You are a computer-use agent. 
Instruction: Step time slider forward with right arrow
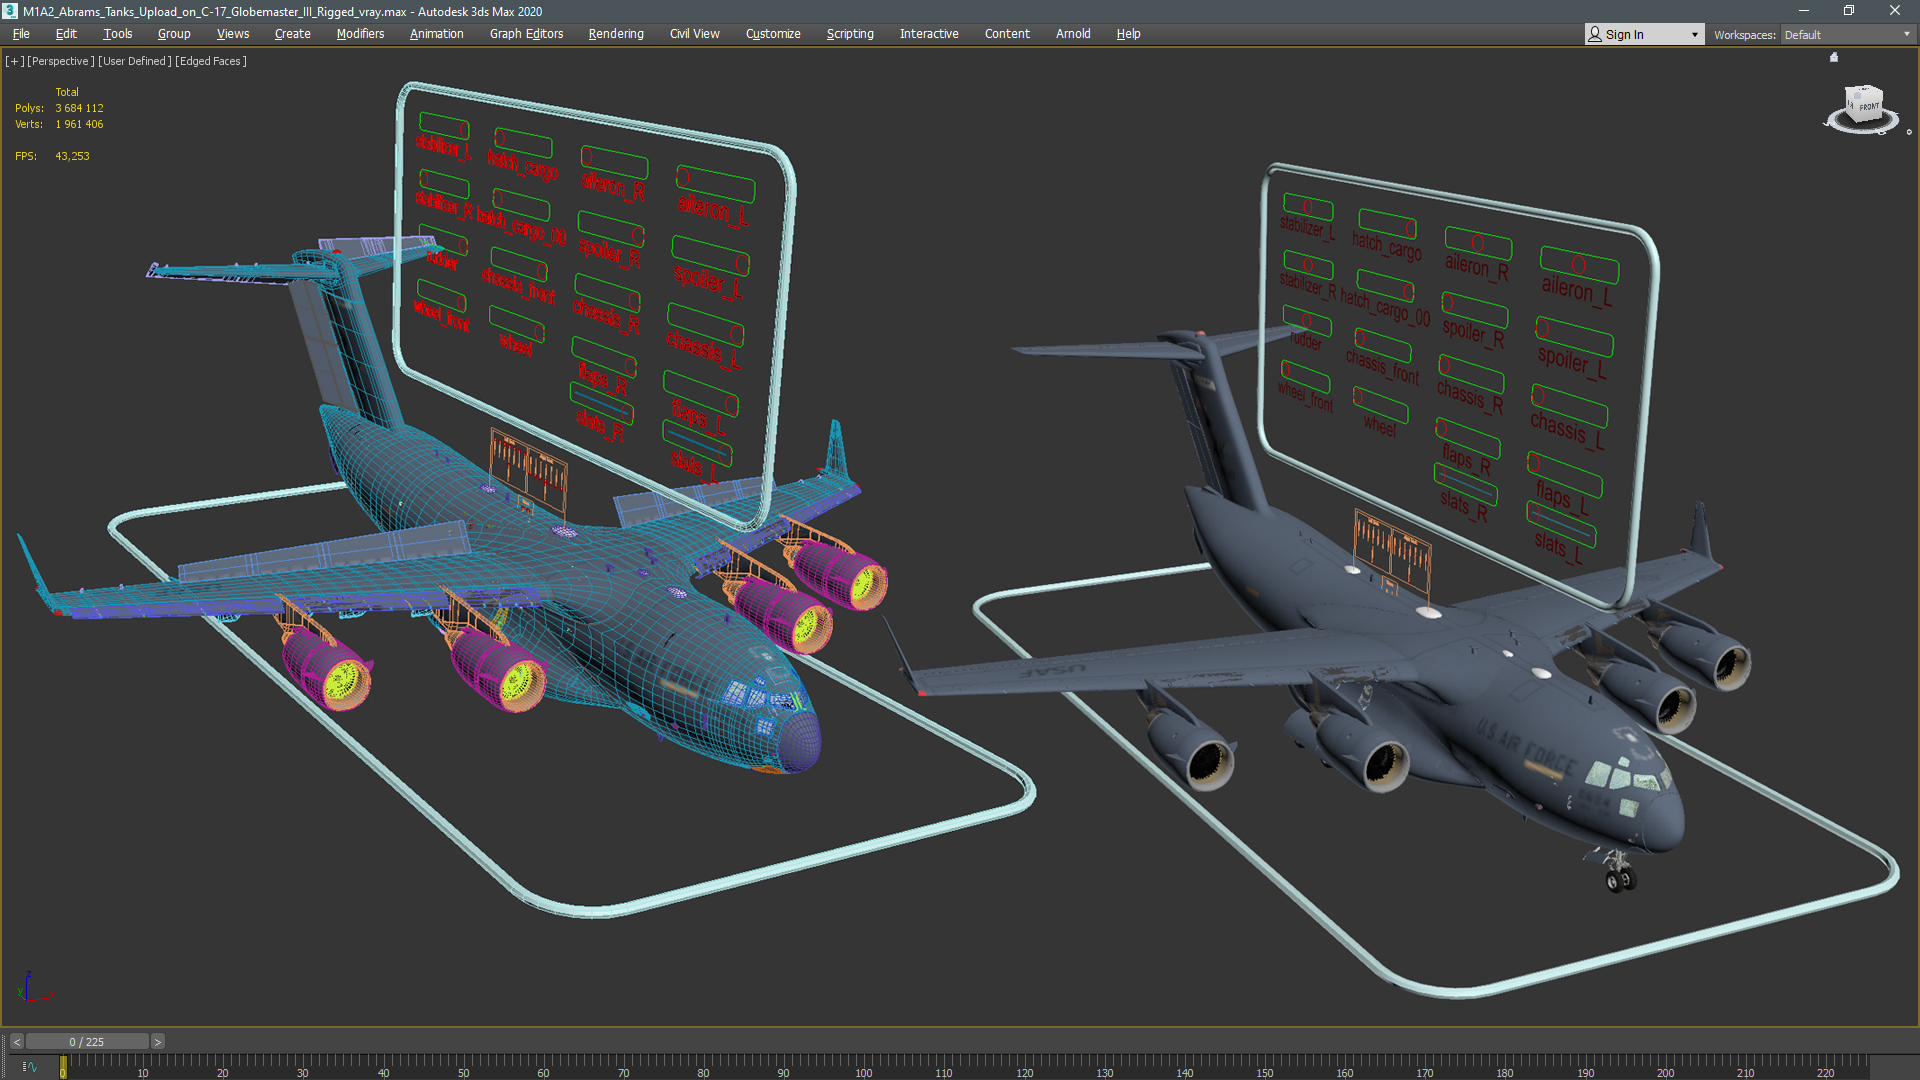[157, 1042]
